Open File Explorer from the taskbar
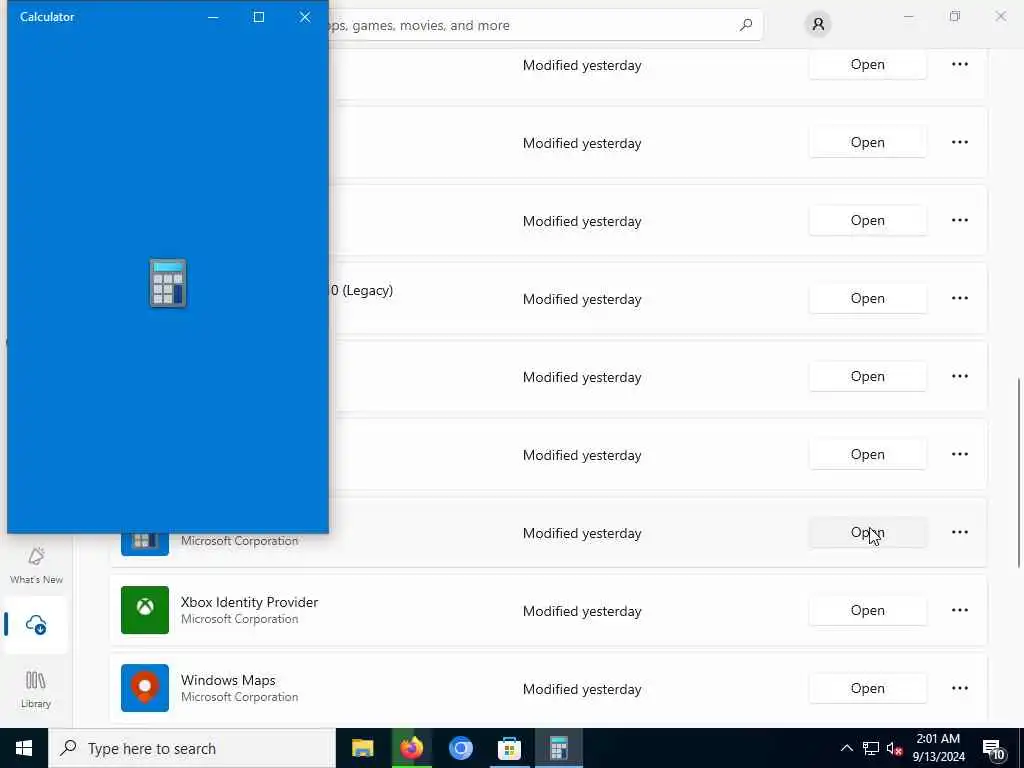Screen dimensions: 1024x768 coord(362,748)
